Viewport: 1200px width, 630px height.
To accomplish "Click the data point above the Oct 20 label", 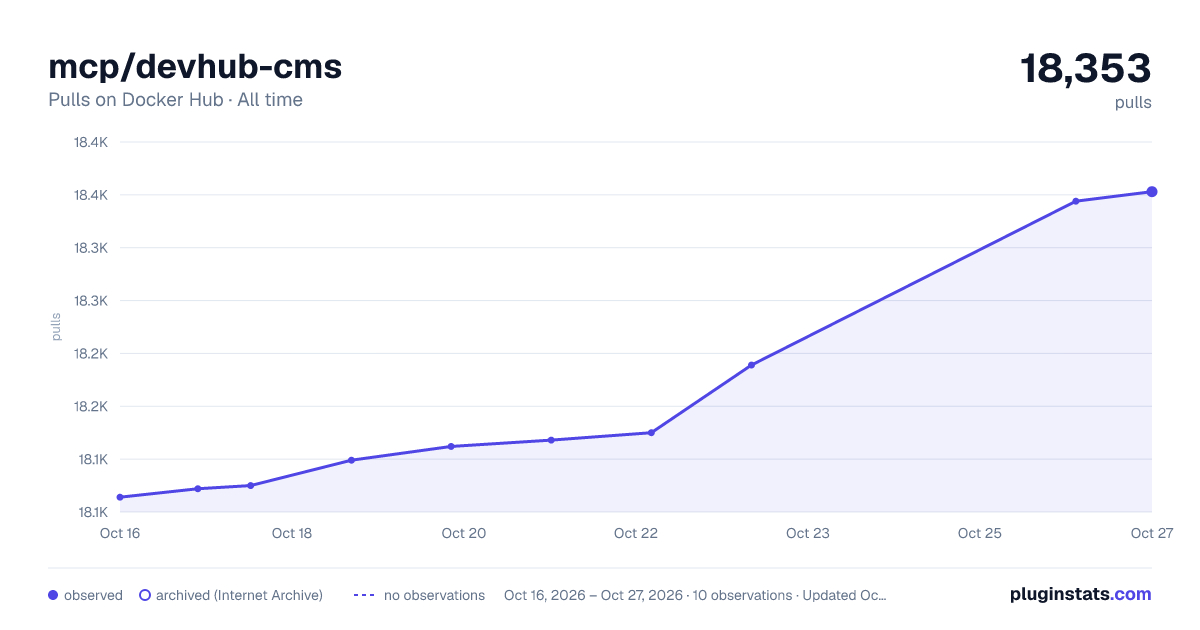I will click(x=451, y=446).
